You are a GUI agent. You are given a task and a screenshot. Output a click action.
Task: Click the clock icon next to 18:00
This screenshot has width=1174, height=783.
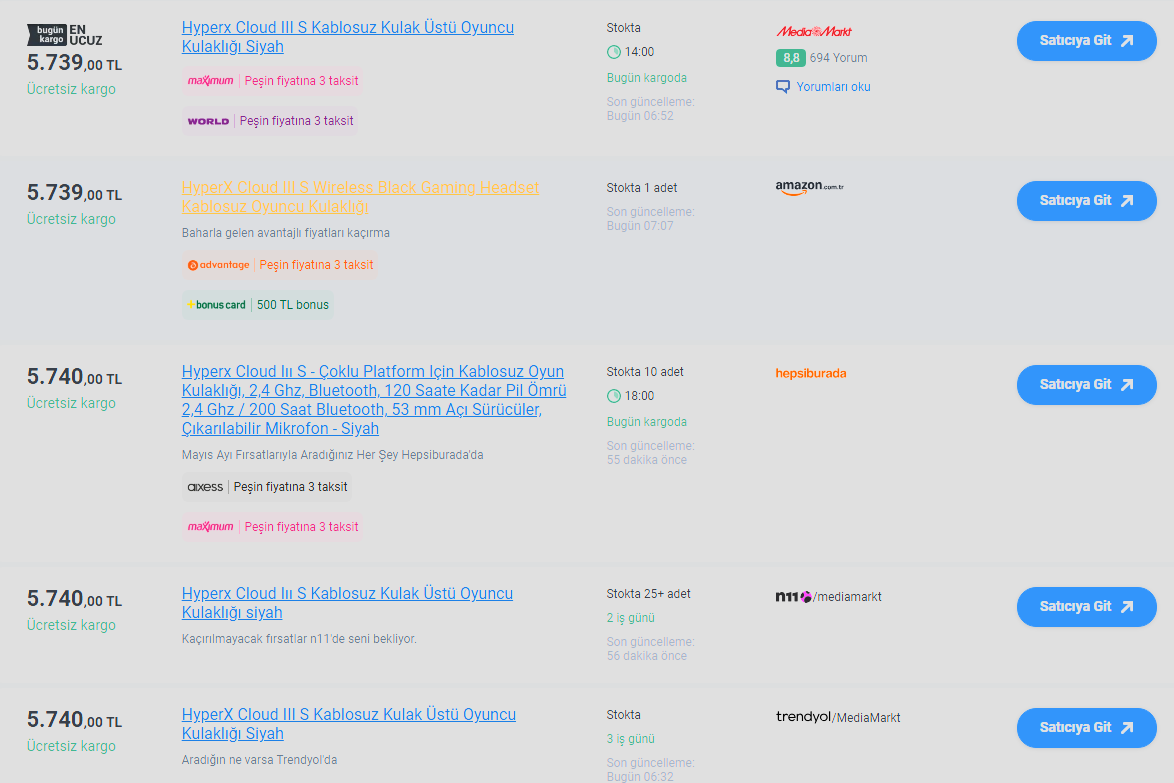click(613, 396)
